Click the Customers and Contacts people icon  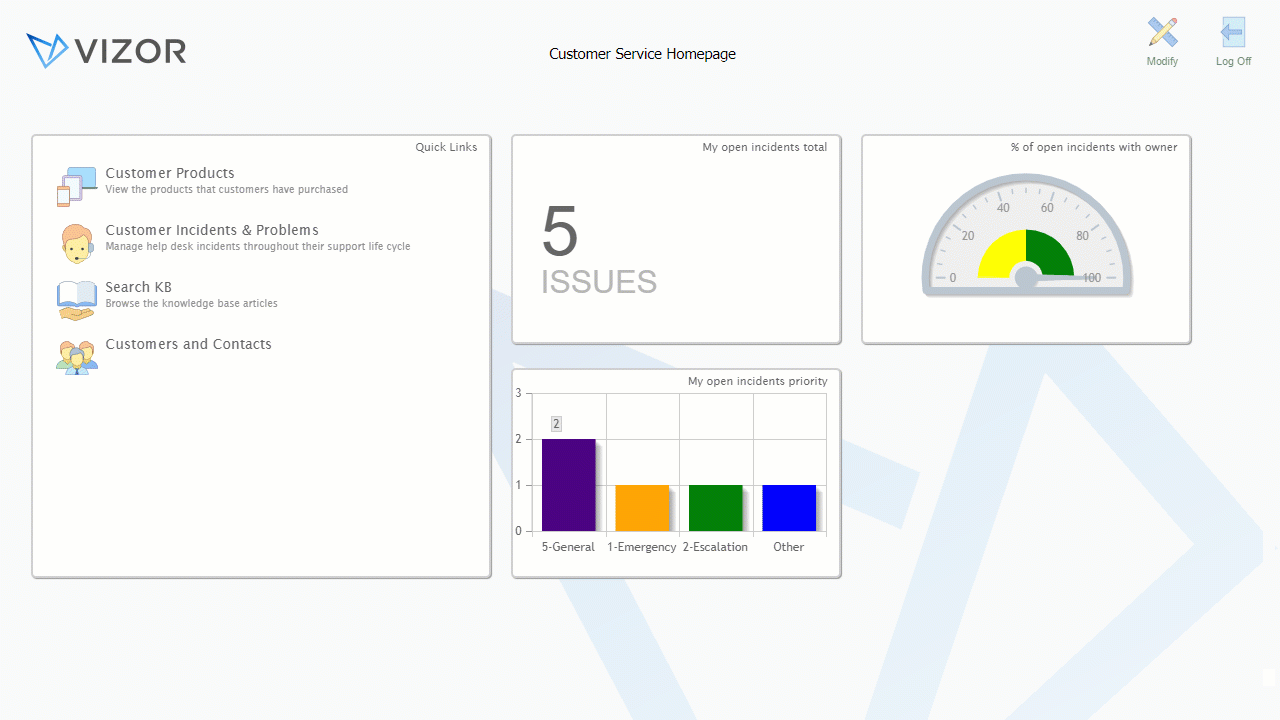77,356
